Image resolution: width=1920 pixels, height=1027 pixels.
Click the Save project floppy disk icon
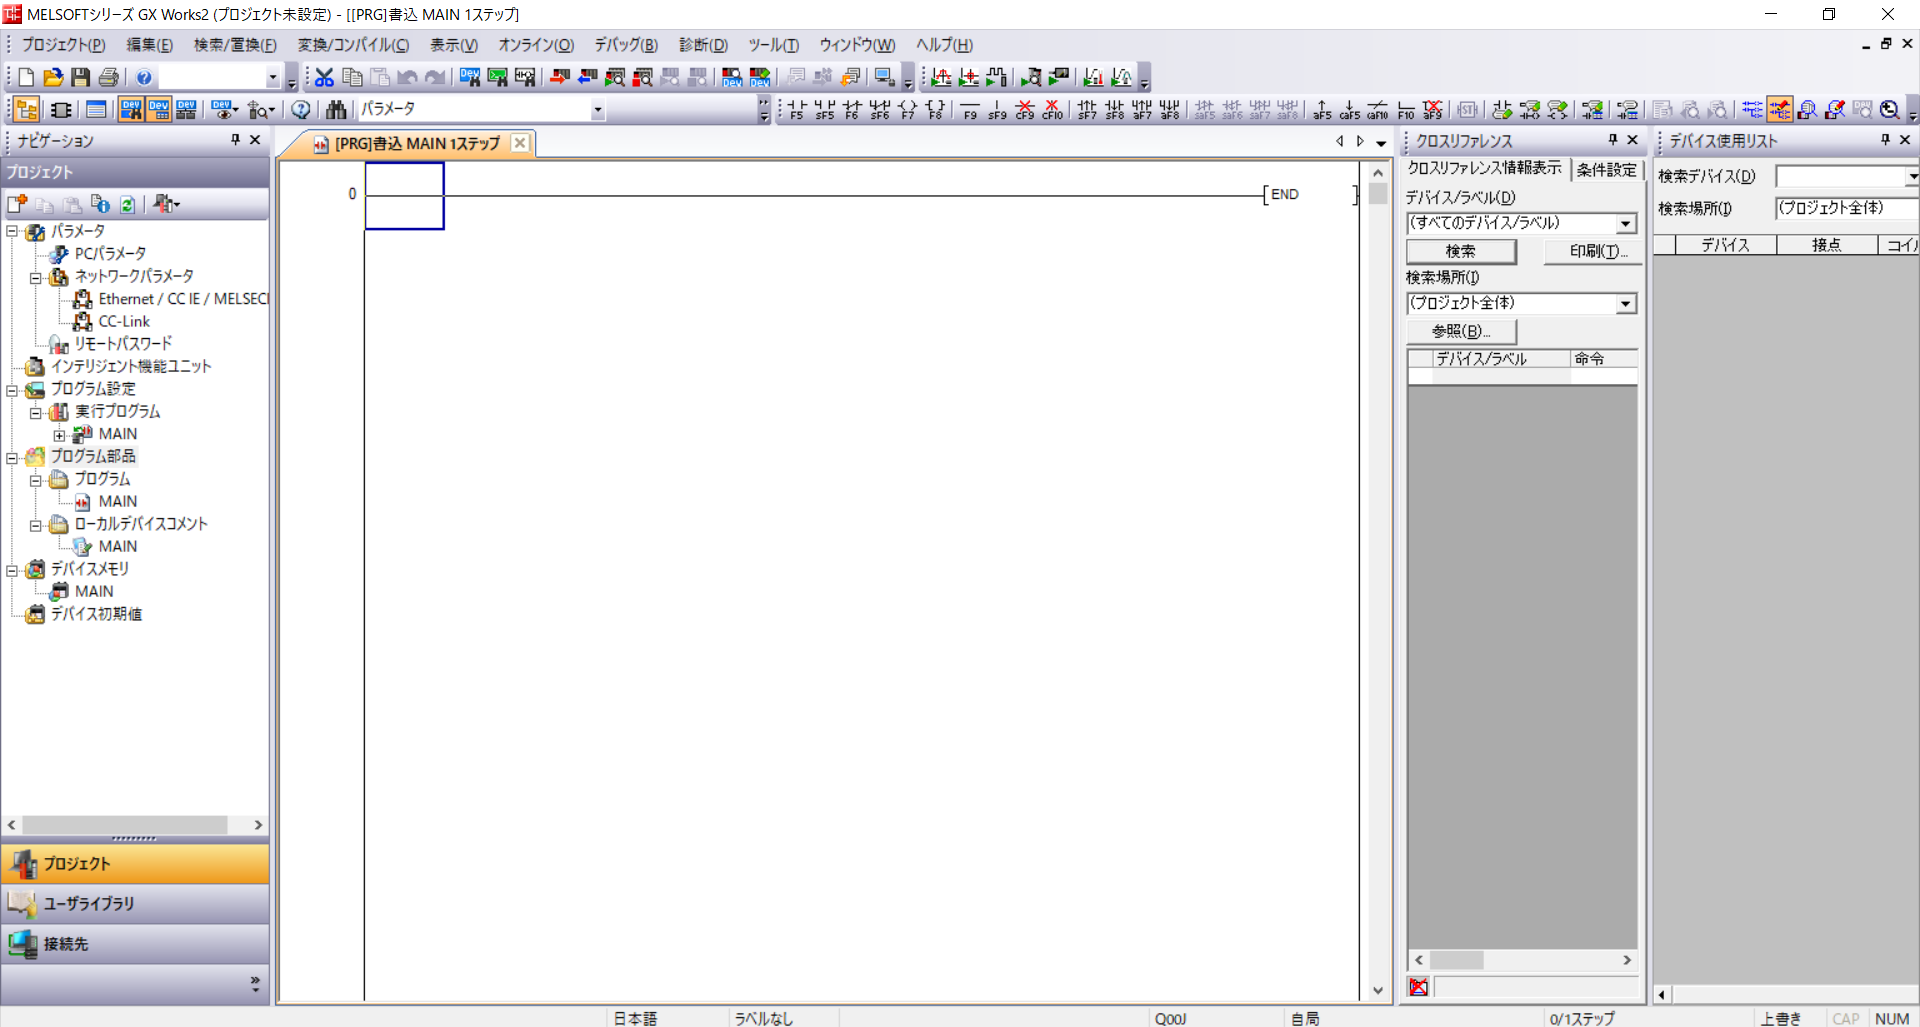(80, 77)
